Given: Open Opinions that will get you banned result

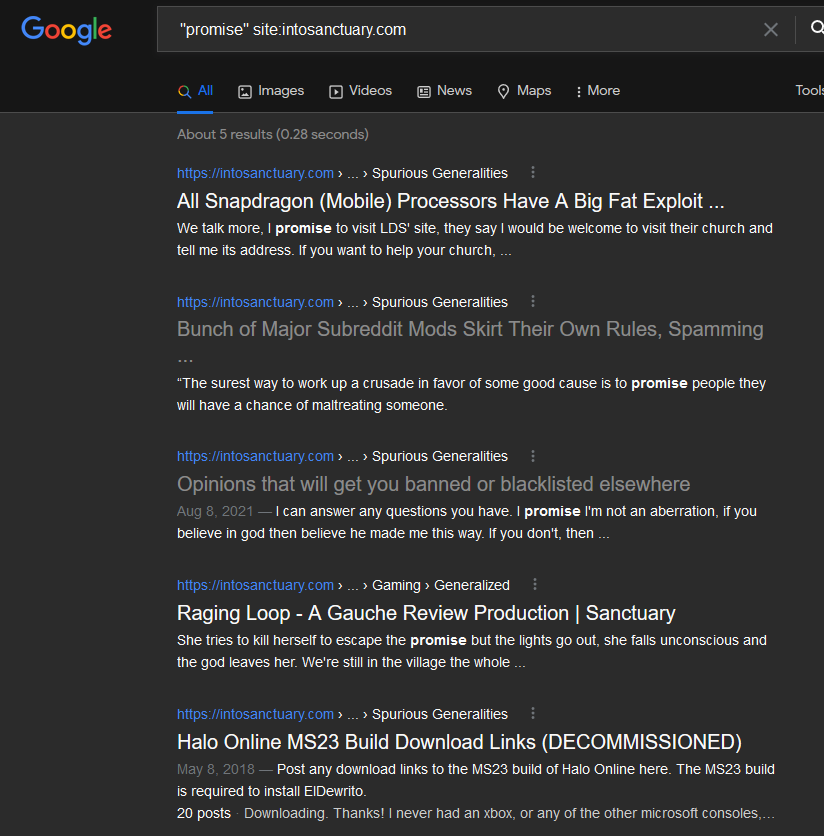Looking at the screenshot, I should pos(434,484).
